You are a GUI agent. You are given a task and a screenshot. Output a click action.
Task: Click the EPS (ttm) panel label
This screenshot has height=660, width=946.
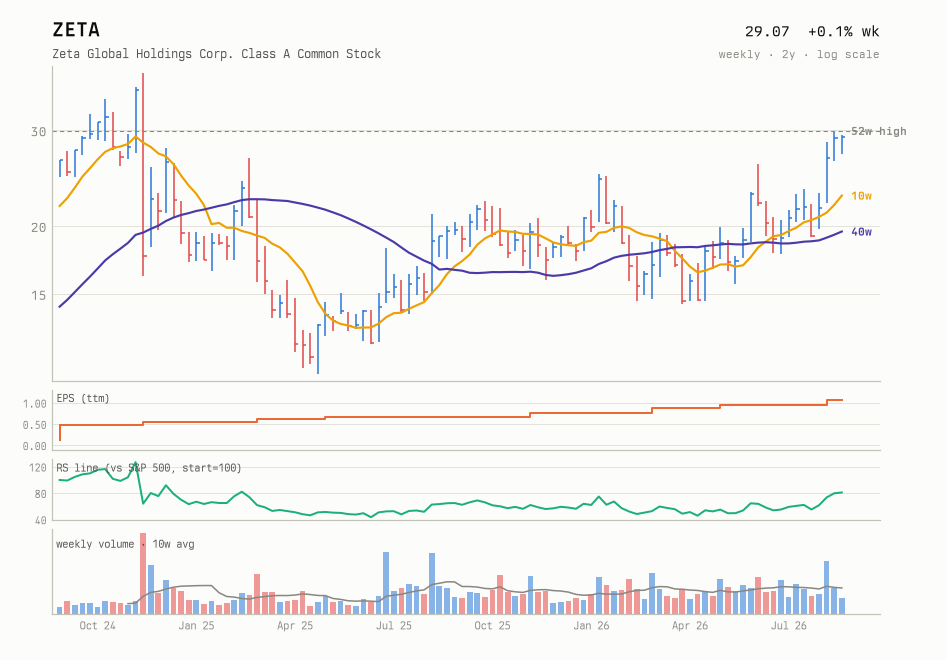[x=83, y=398]
